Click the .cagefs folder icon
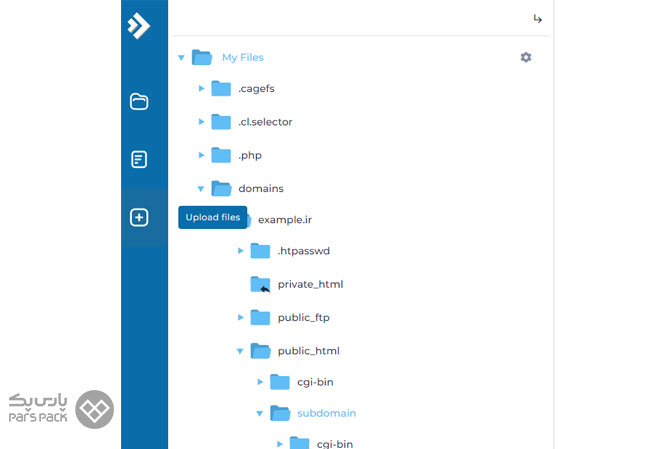Image resolution: width=648 pixels, height=449 pixels. coord(221,88)
